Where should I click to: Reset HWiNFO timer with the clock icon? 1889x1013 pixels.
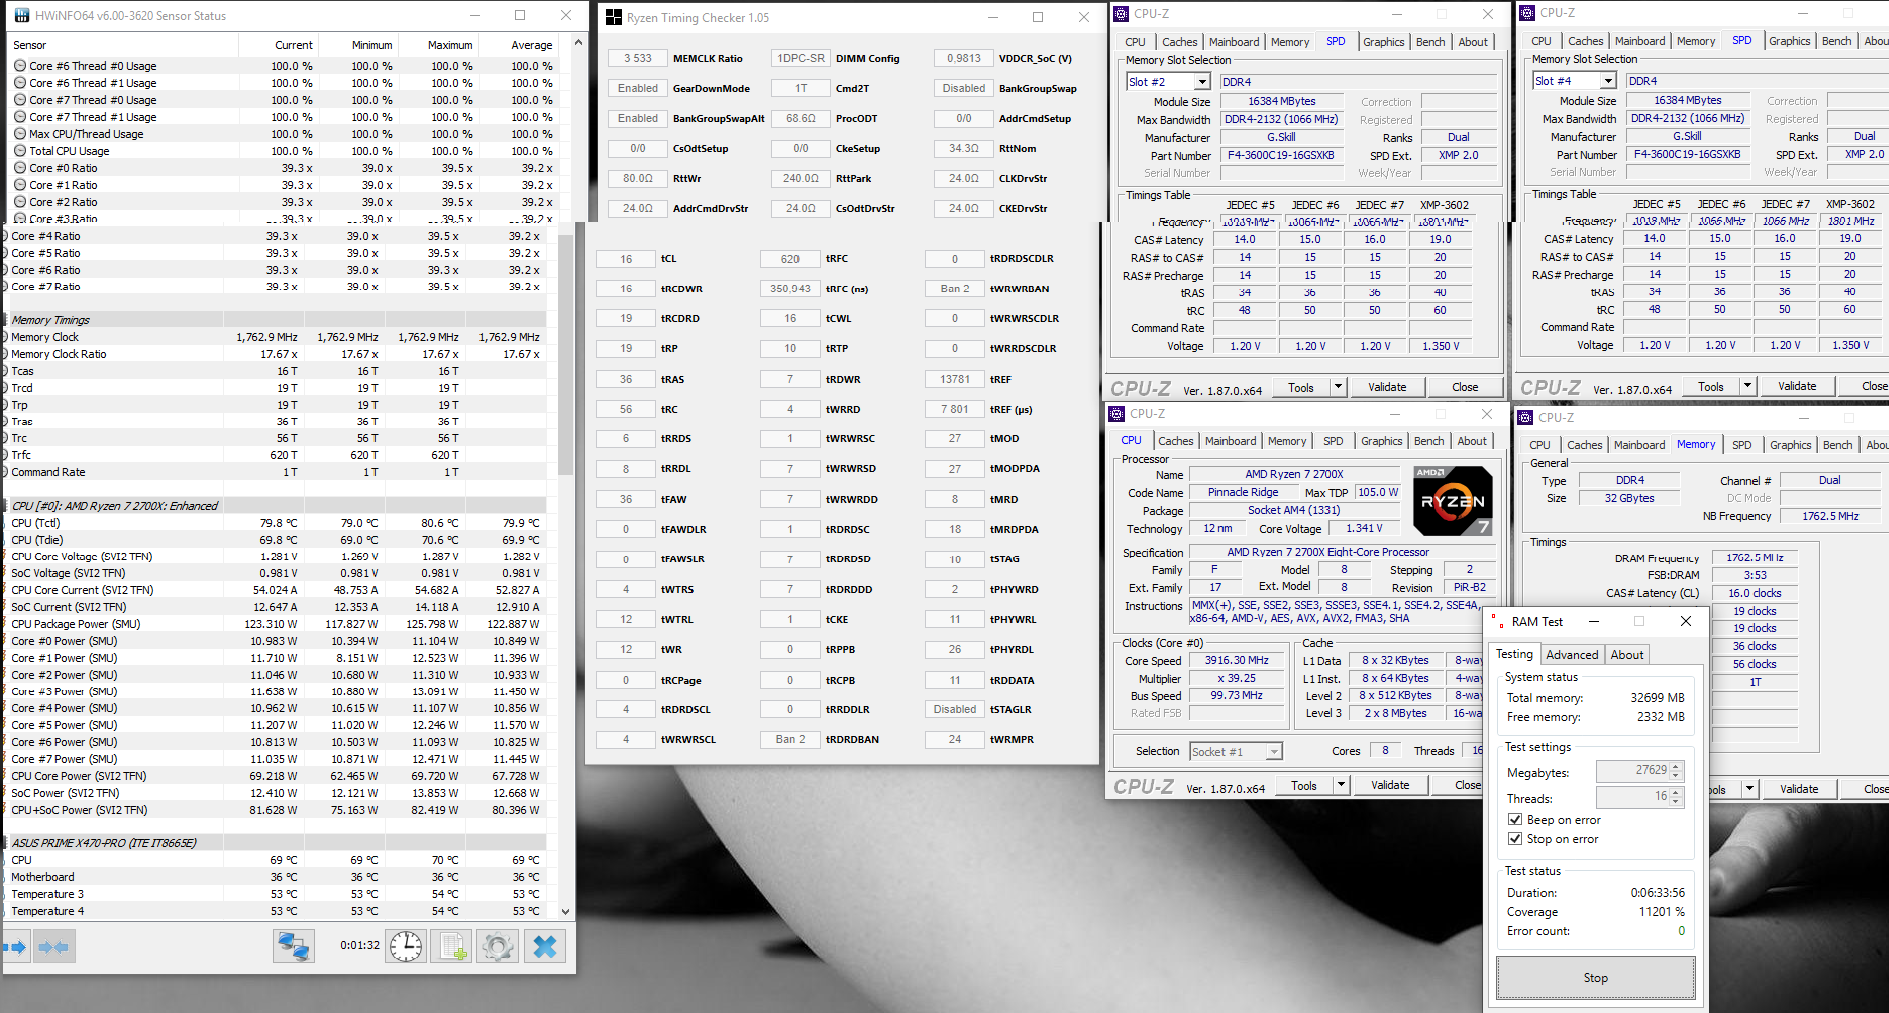click(x=406, y=946)
